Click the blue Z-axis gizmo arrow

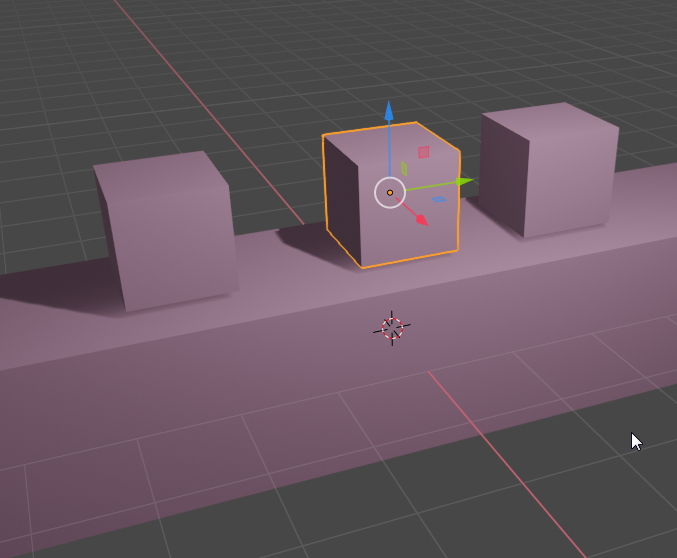pyautogui.click(x=389, y=111)
